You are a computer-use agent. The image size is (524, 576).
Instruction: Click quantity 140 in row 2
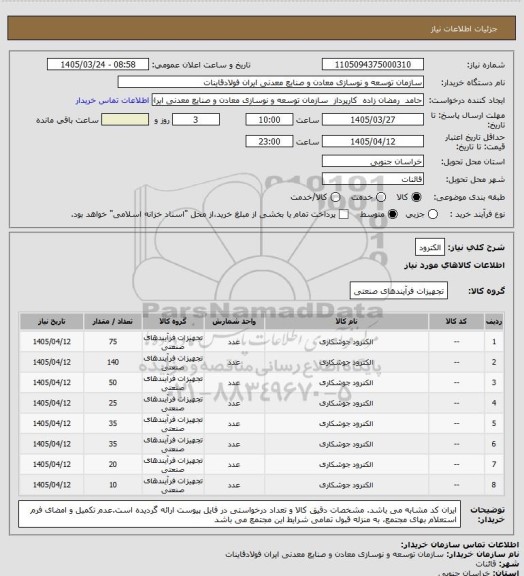[x=112, y=362]
